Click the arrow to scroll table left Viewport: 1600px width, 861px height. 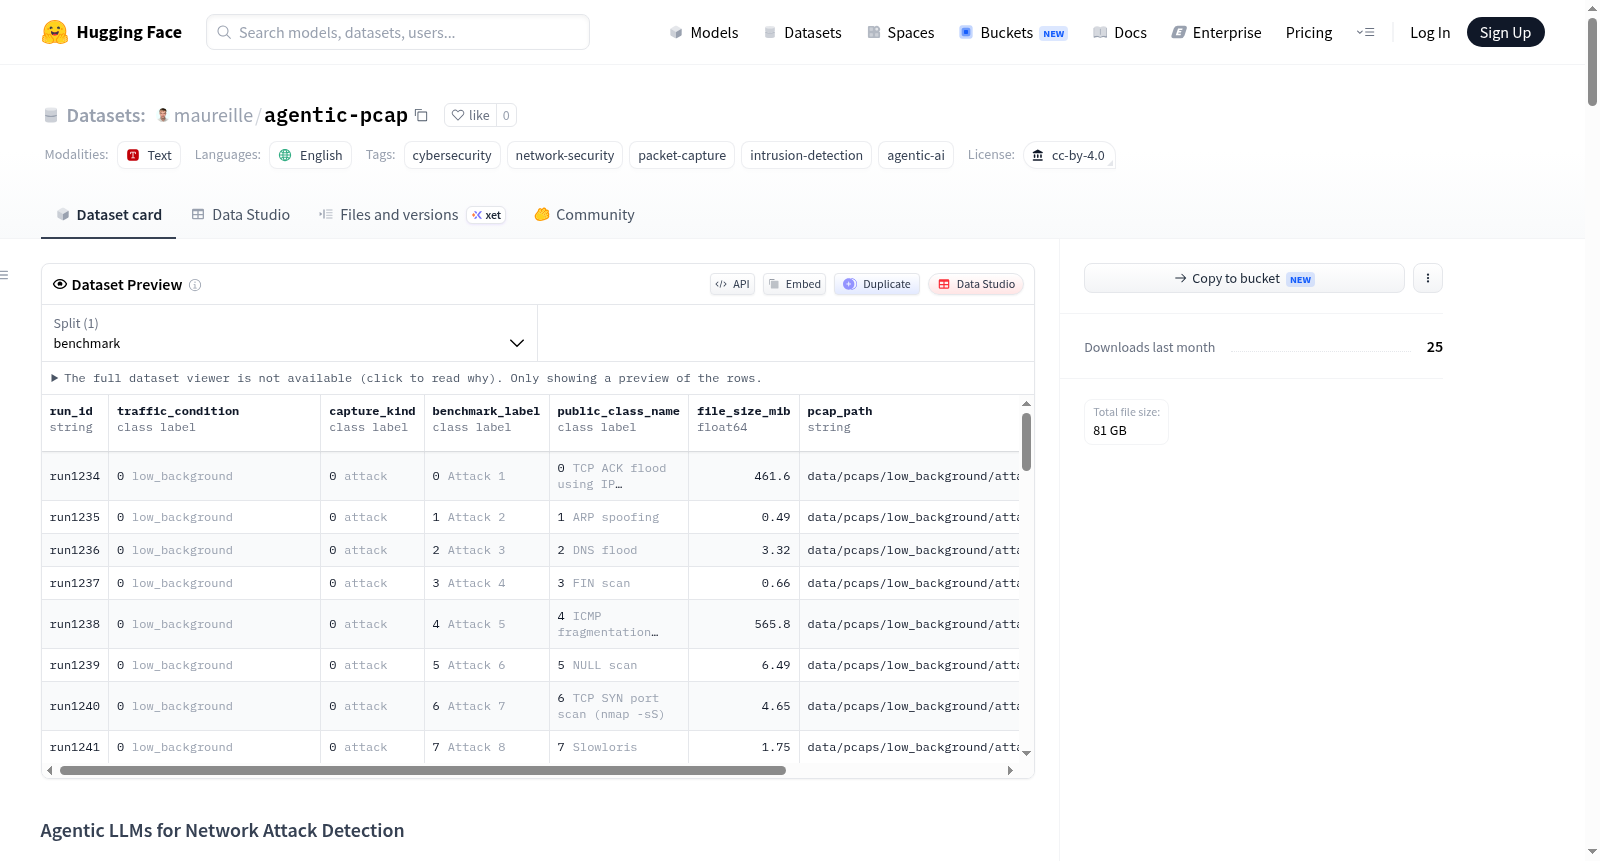click(49, 771)
